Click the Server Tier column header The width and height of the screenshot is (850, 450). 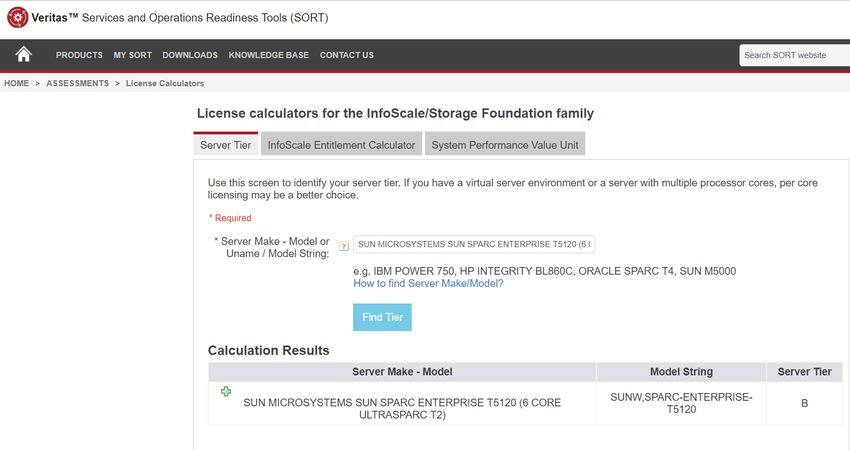804,372
